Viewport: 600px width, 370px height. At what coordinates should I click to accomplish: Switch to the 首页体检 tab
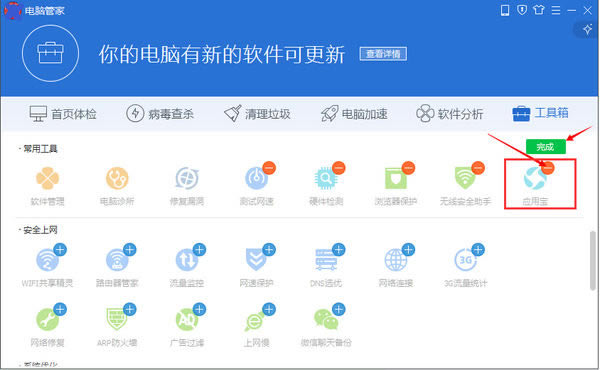[63, 114]
